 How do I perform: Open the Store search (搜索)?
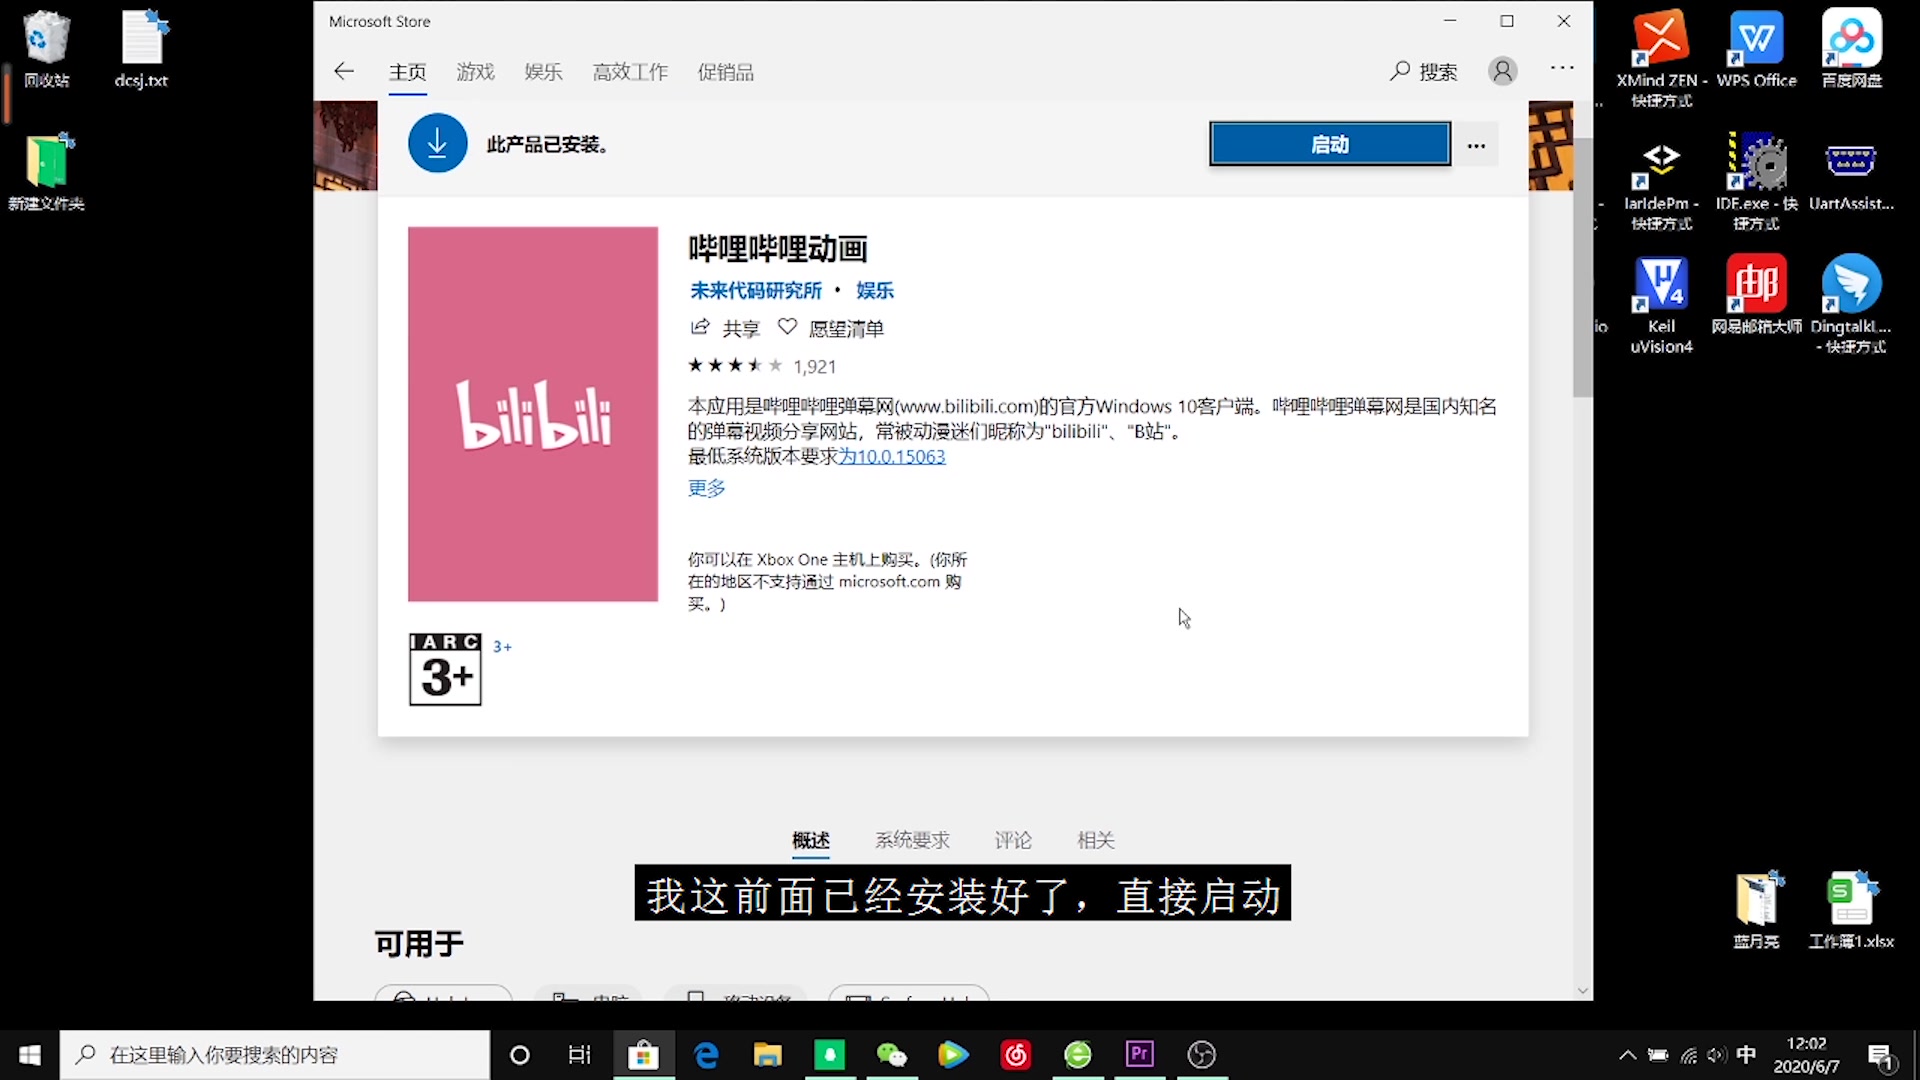point(1423,71)
